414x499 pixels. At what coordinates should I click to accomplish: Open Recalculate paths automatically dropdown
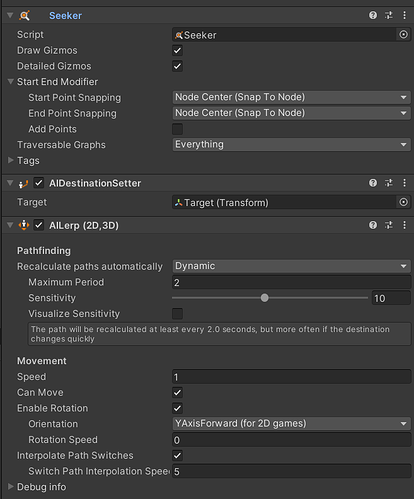(x=291, y=266)
